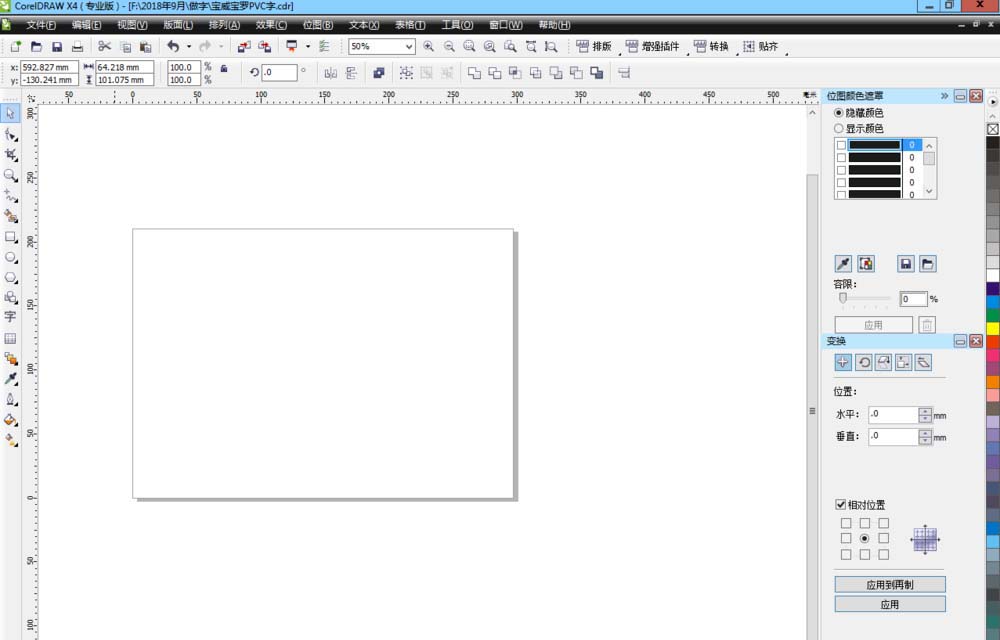Screen dimensions: 1000x640
Task: Open the 位图(B) menu
Action: pos(318,25)
